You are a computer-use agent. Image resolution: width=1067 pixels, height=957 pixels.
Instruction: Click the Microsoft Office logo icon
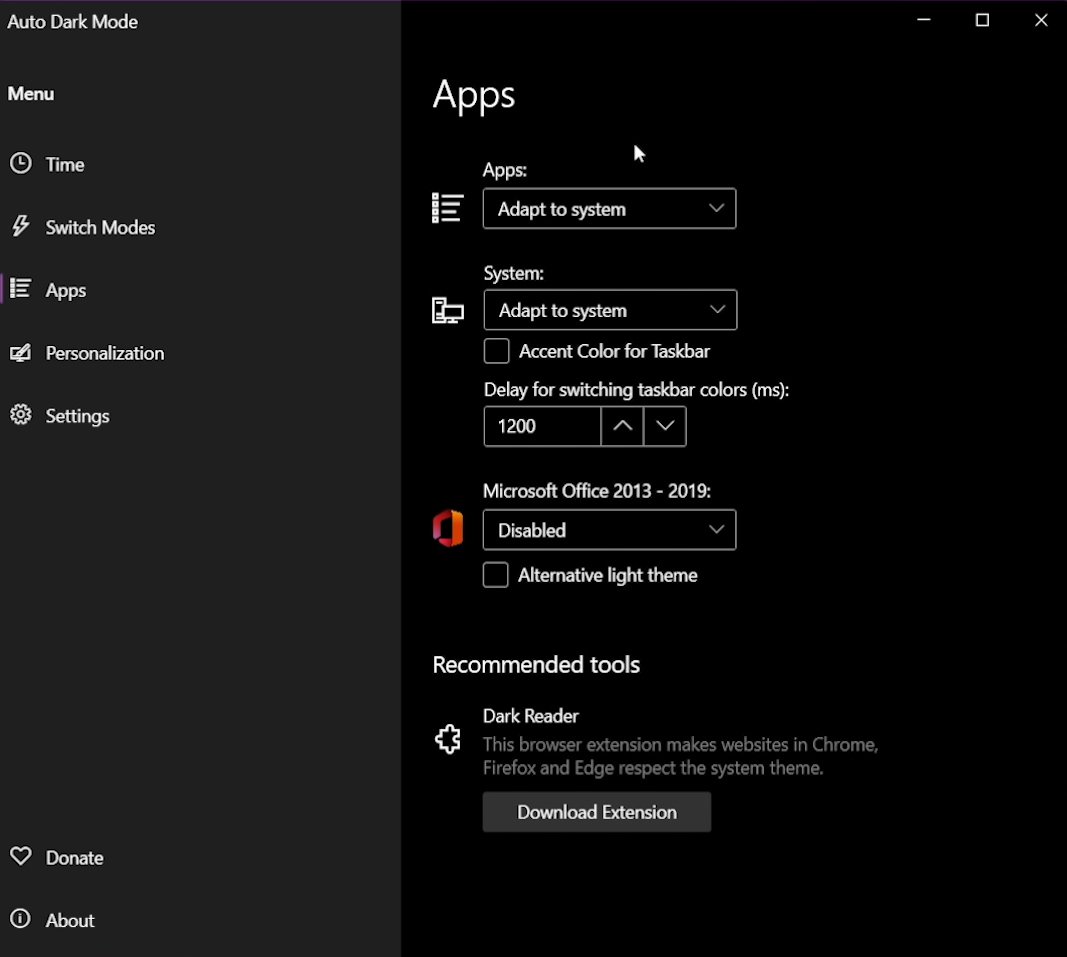pyautogui.click(x=448, y=528)
